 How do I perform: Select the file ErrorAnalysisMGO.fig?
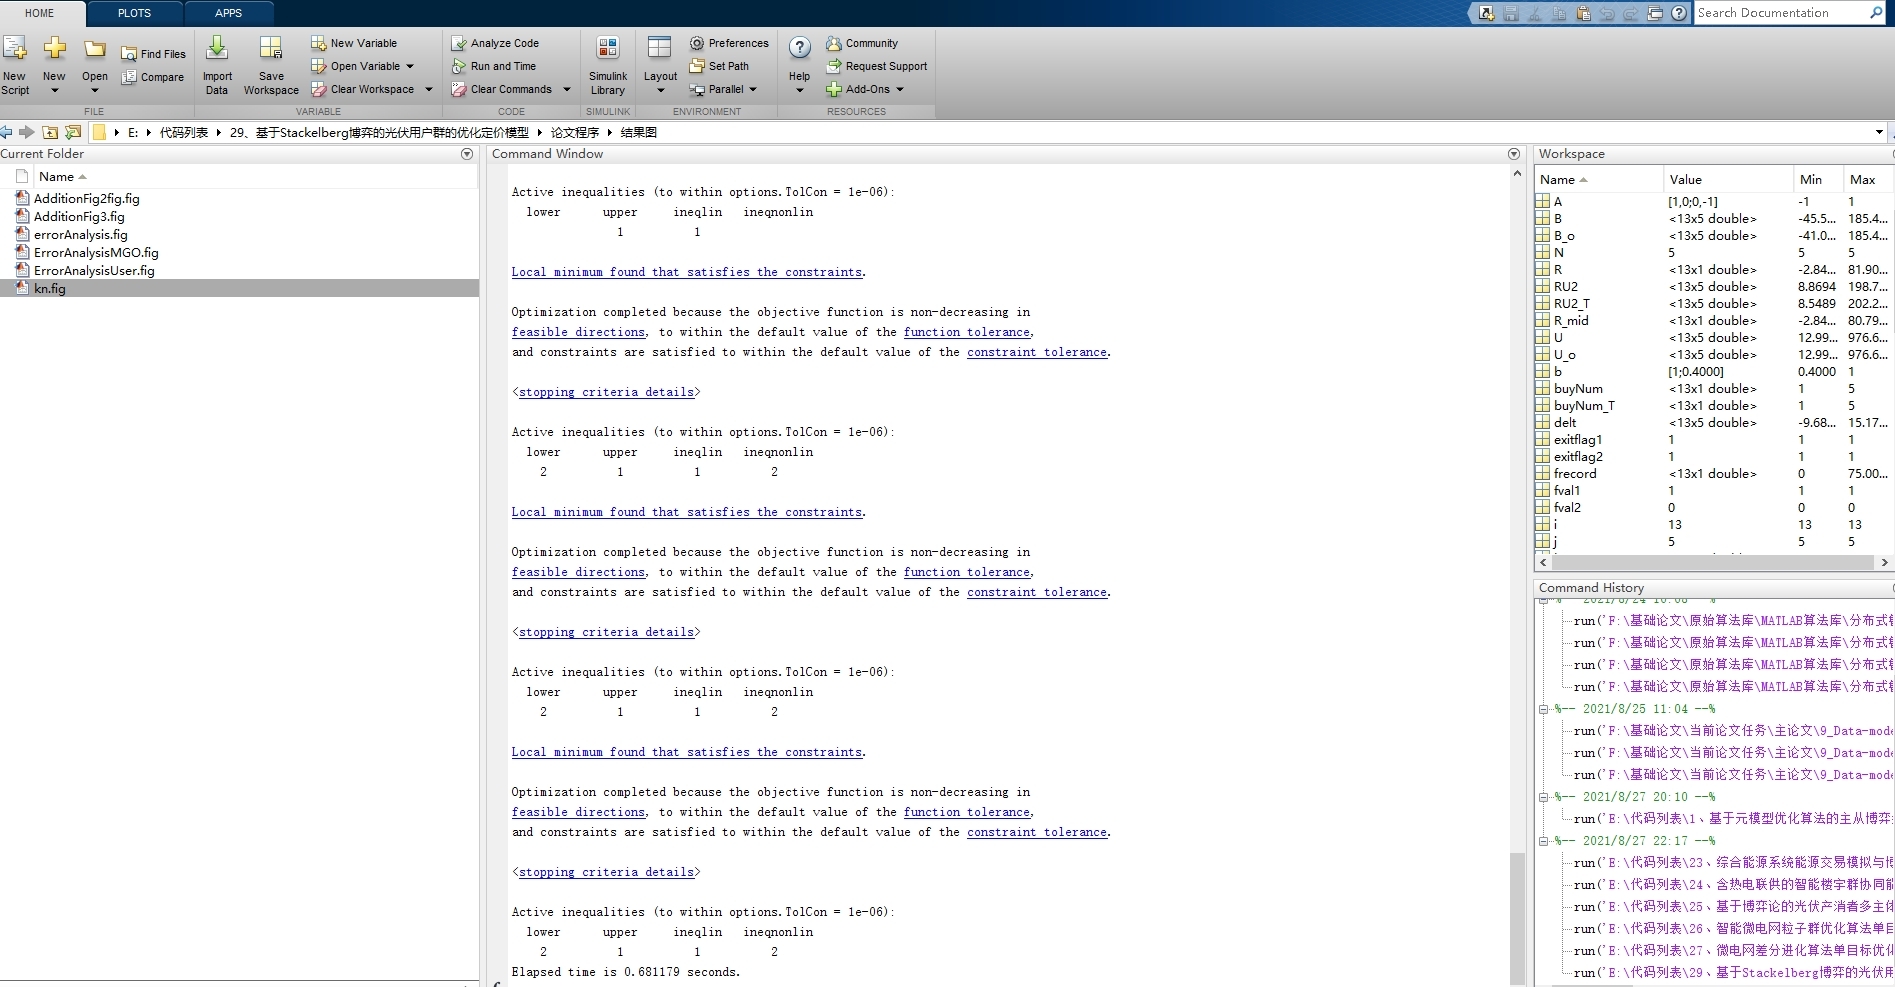point(96,253)
